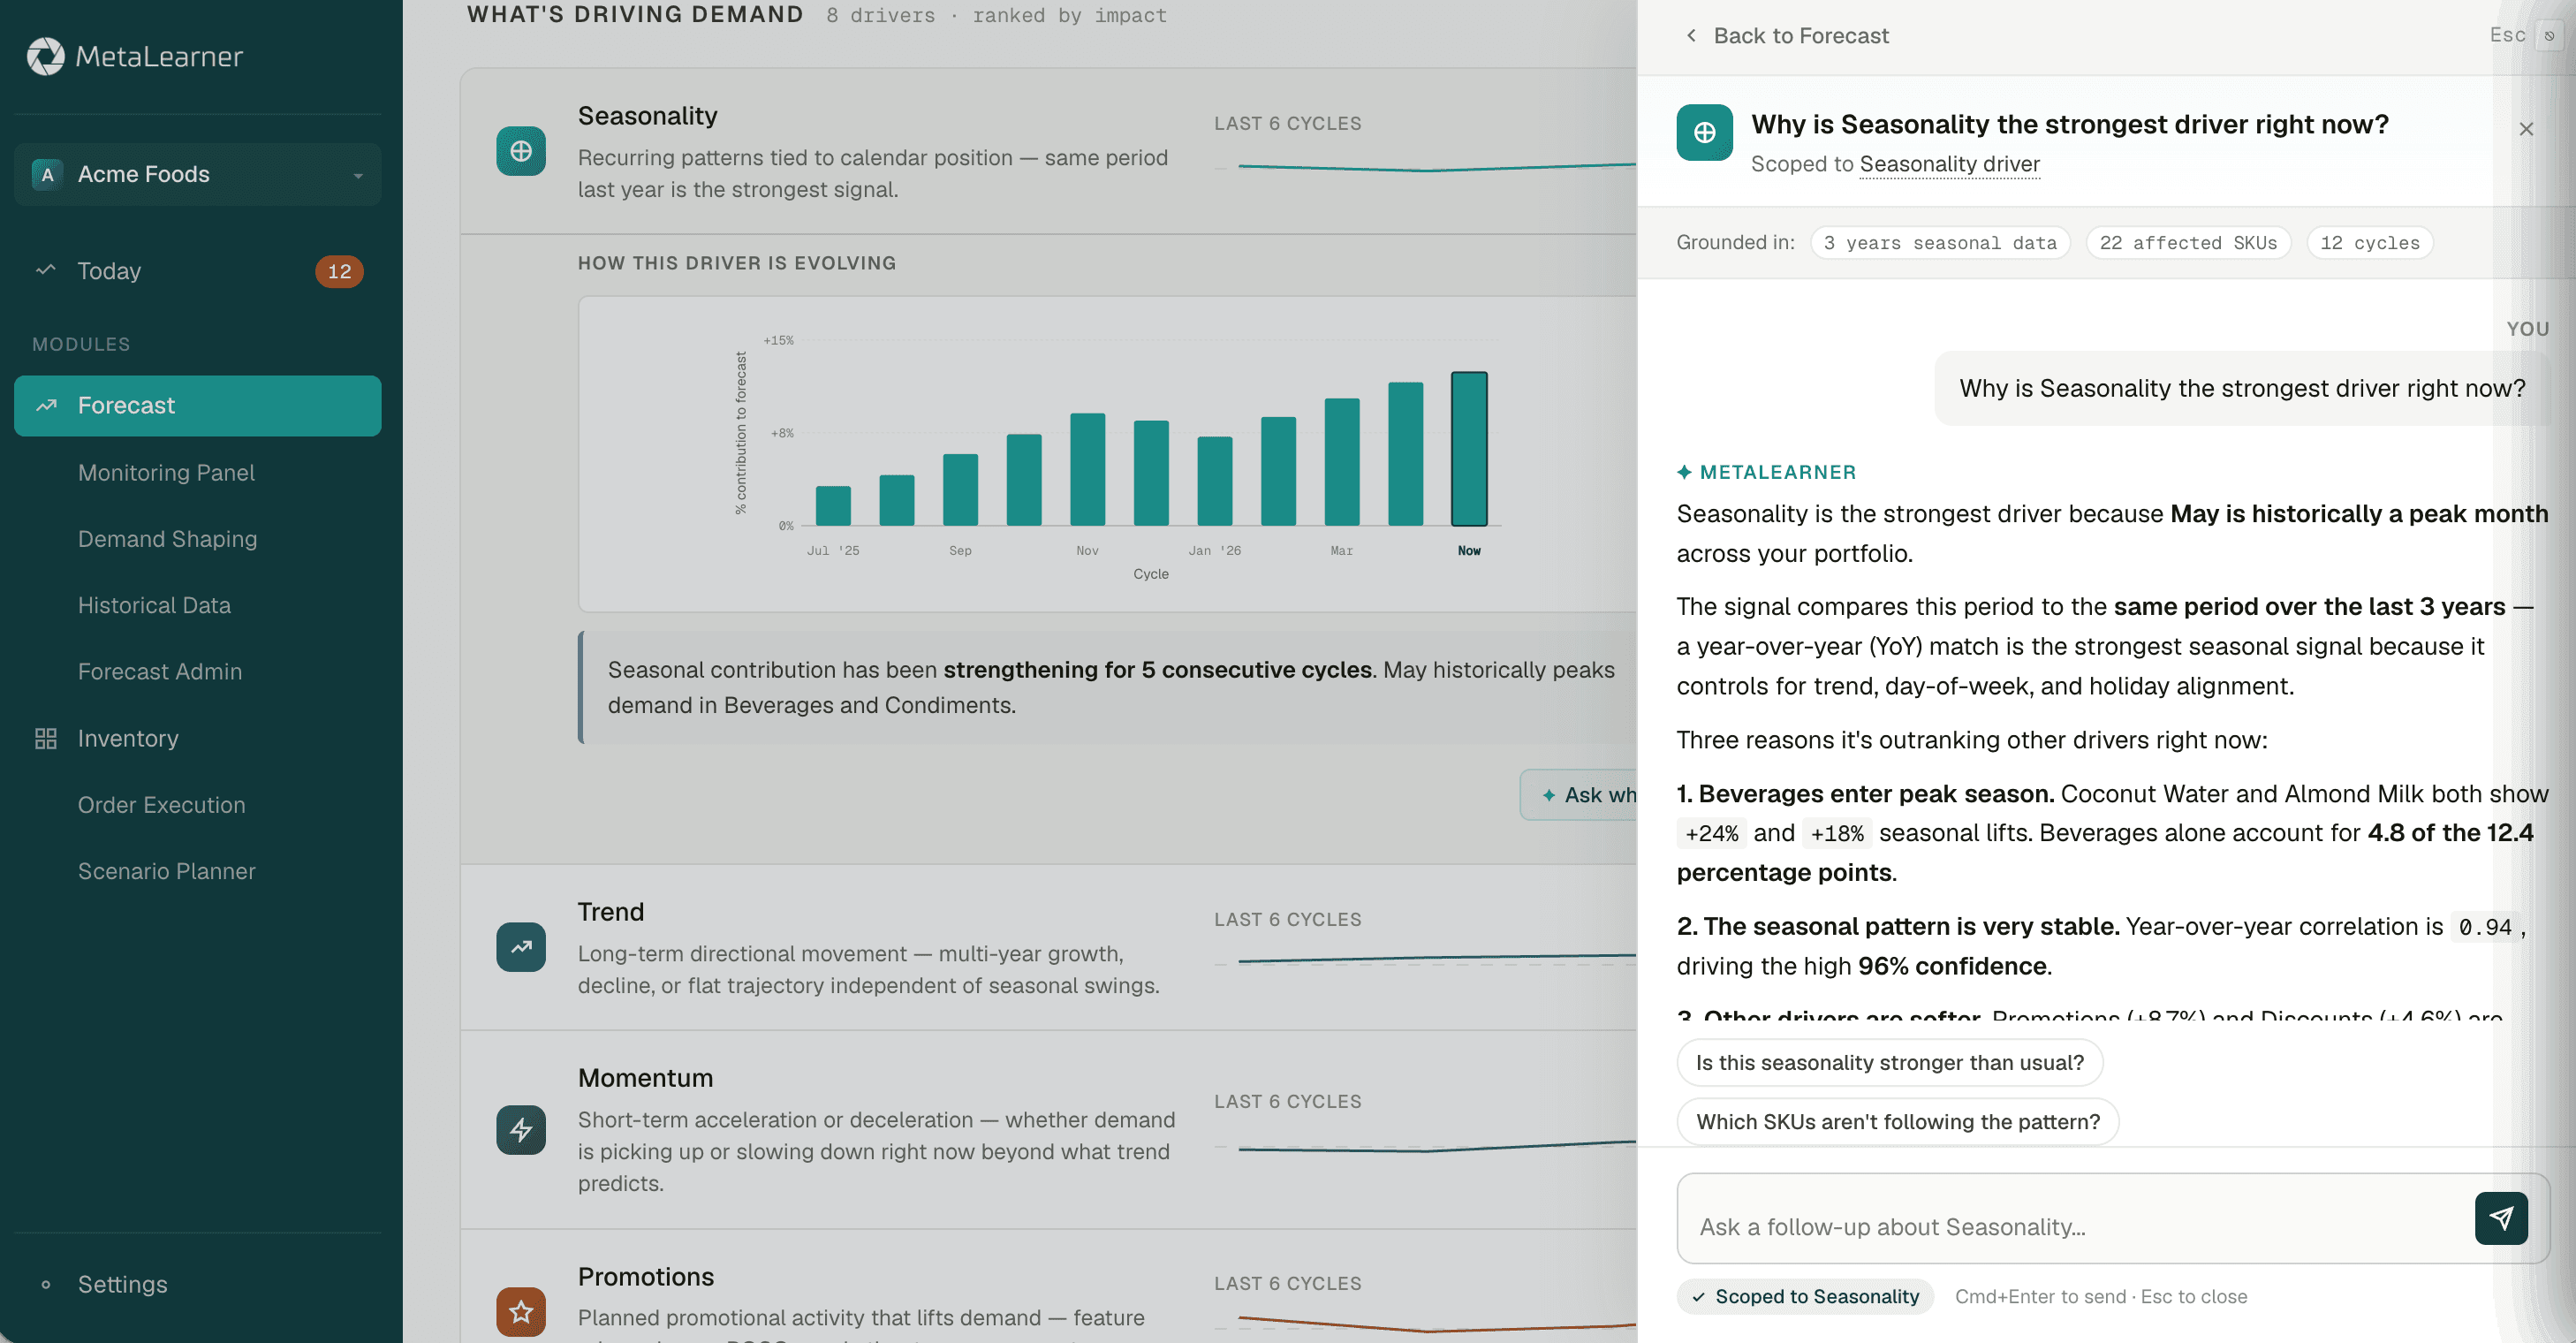Send the follow-up message
The width and height of the screenshot is (2576, 1343).
[2501, 1218]
